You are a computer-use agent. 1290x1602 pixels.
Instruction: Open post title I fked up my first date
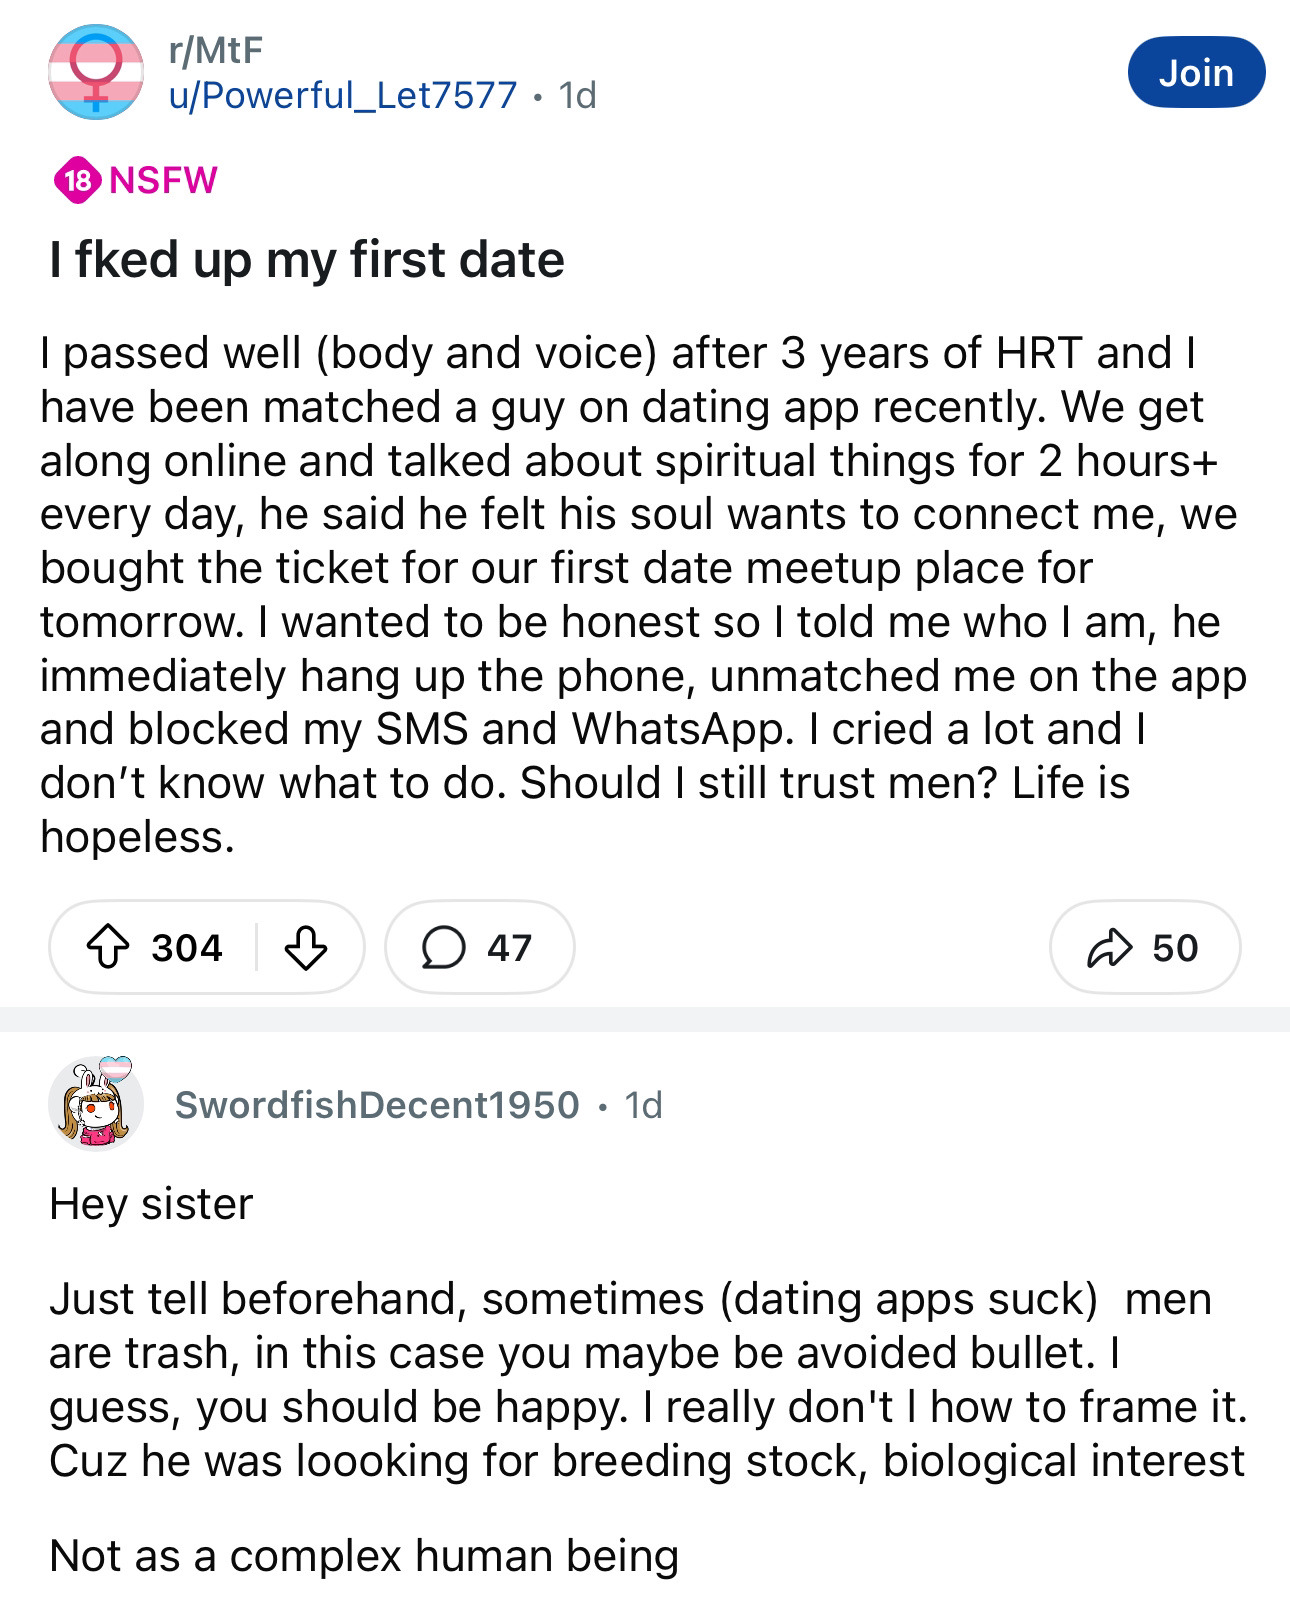point(307,260)
